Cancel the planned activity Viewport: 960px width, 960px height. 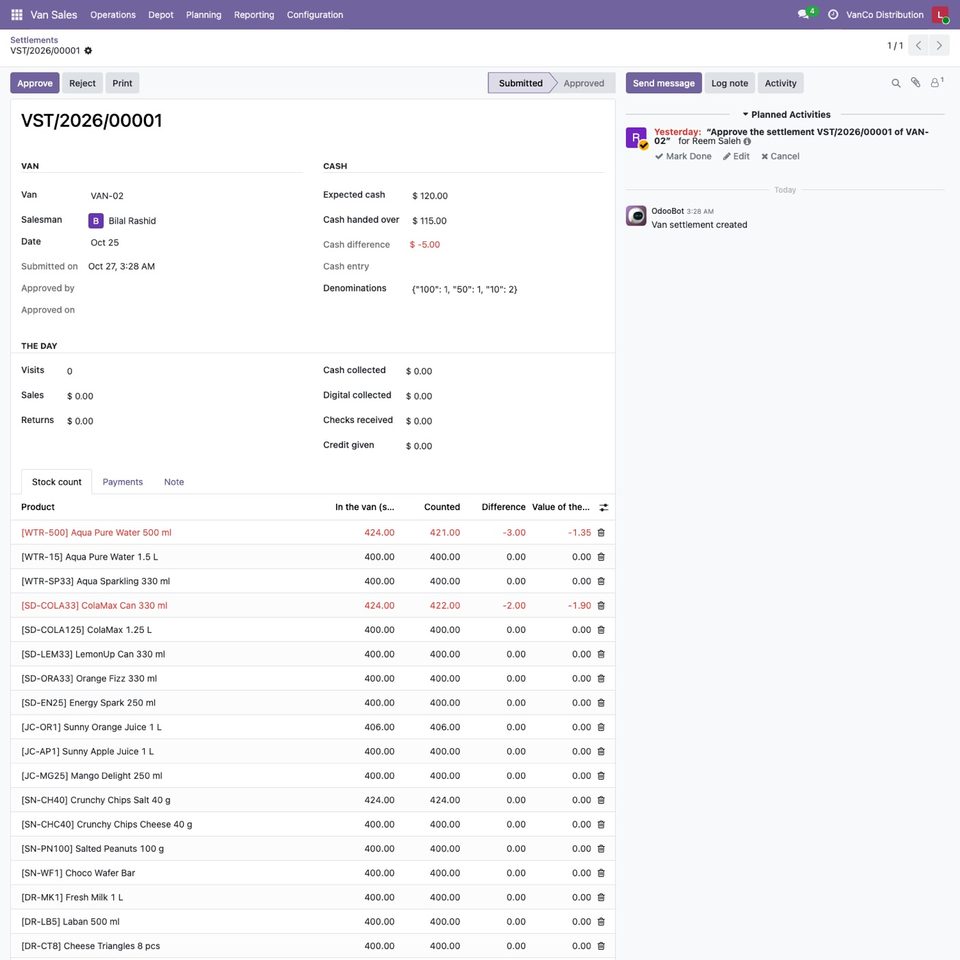[780, 156]
